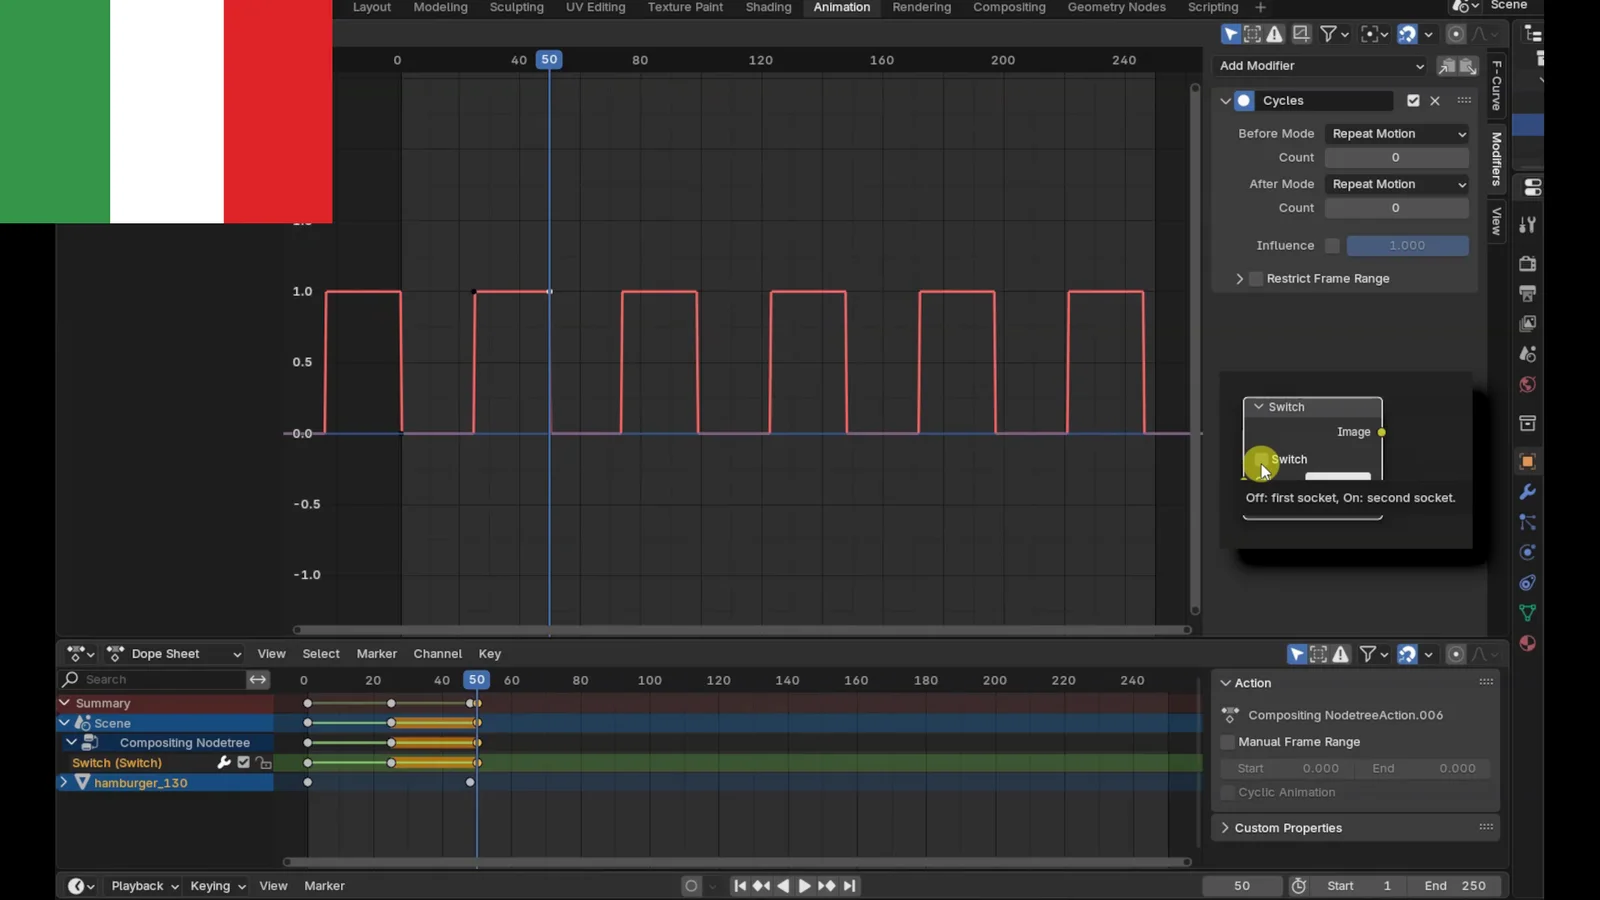Enable the Restrict Frame Range checkbox
Screen dimensions: 1600x900
pos(1256,279)
